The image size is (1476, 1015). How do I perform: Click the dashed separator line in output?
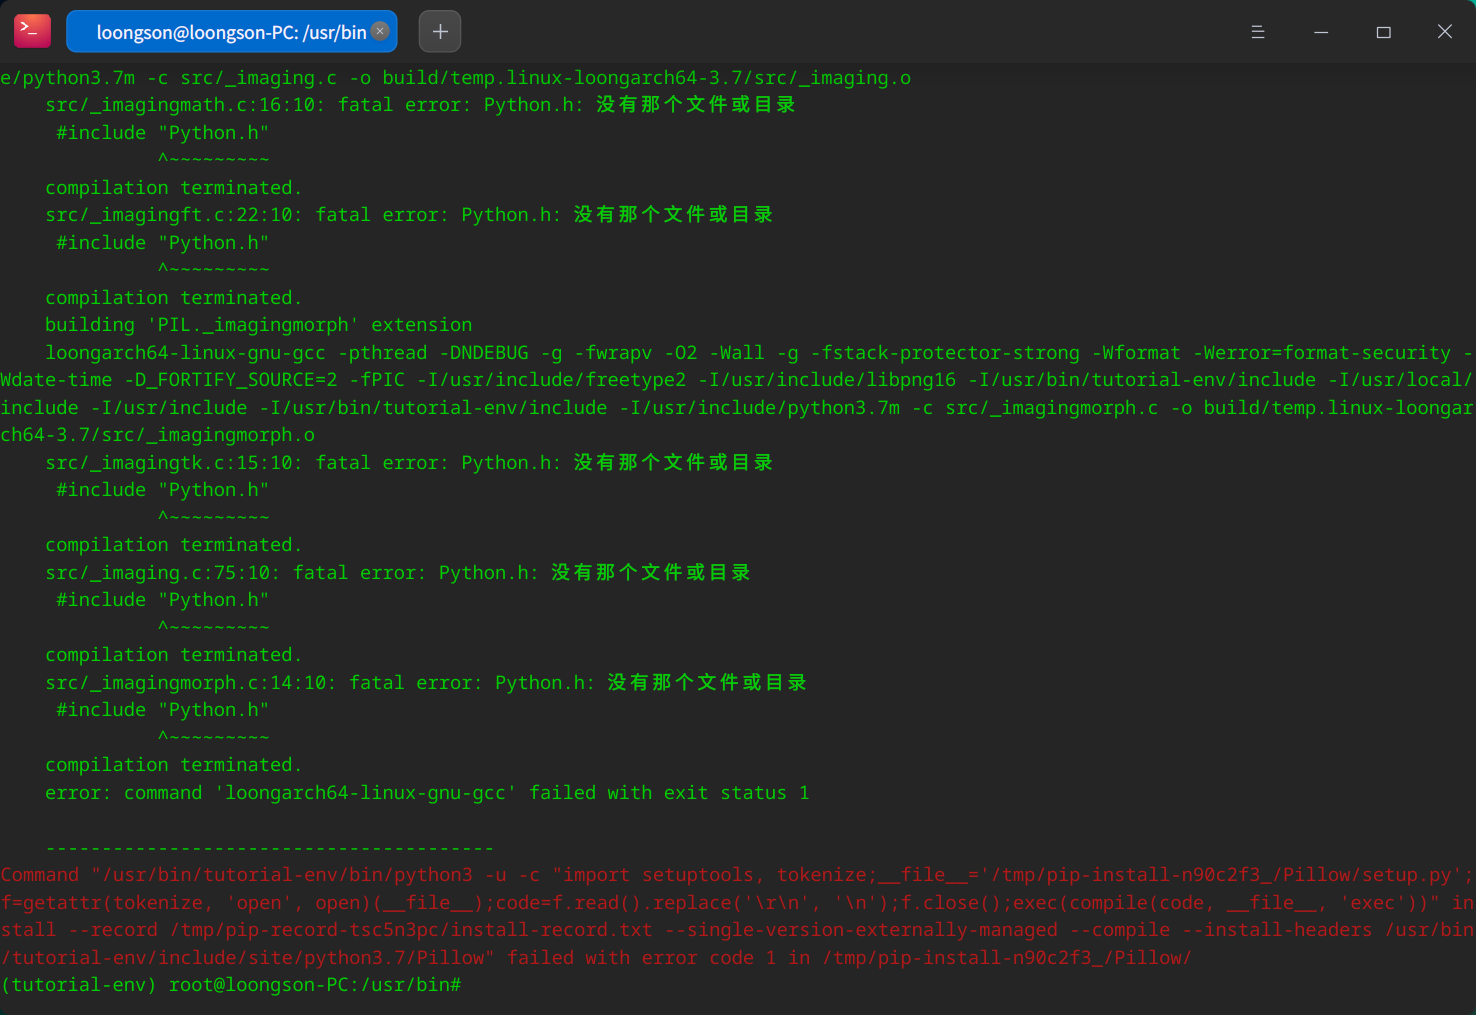(269, 847)
